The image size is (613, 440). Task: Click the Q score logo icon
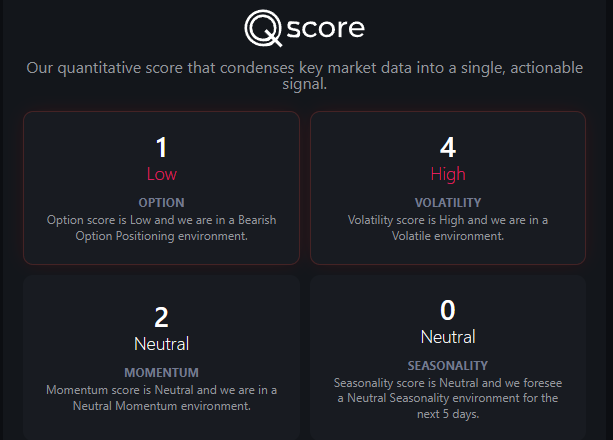pos(265,28)
